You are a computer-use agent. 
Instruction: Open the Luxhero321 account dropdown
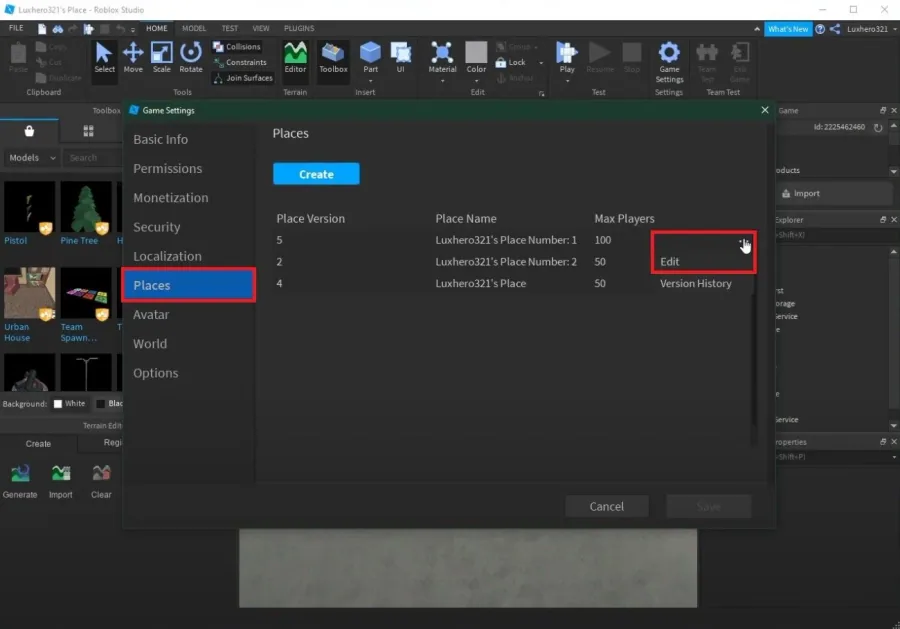pos(871,29)
